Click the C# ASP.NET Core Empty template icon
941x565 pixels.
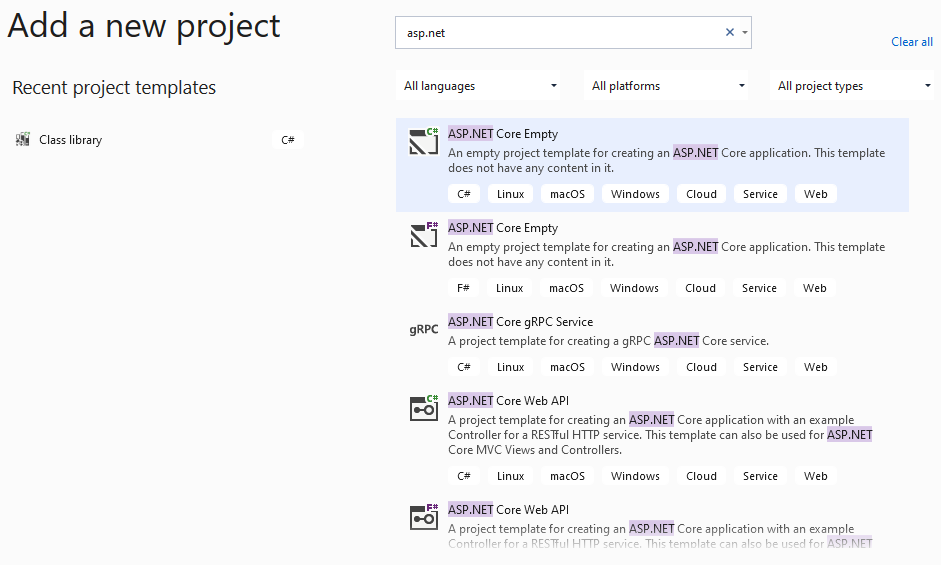point(424,141)
